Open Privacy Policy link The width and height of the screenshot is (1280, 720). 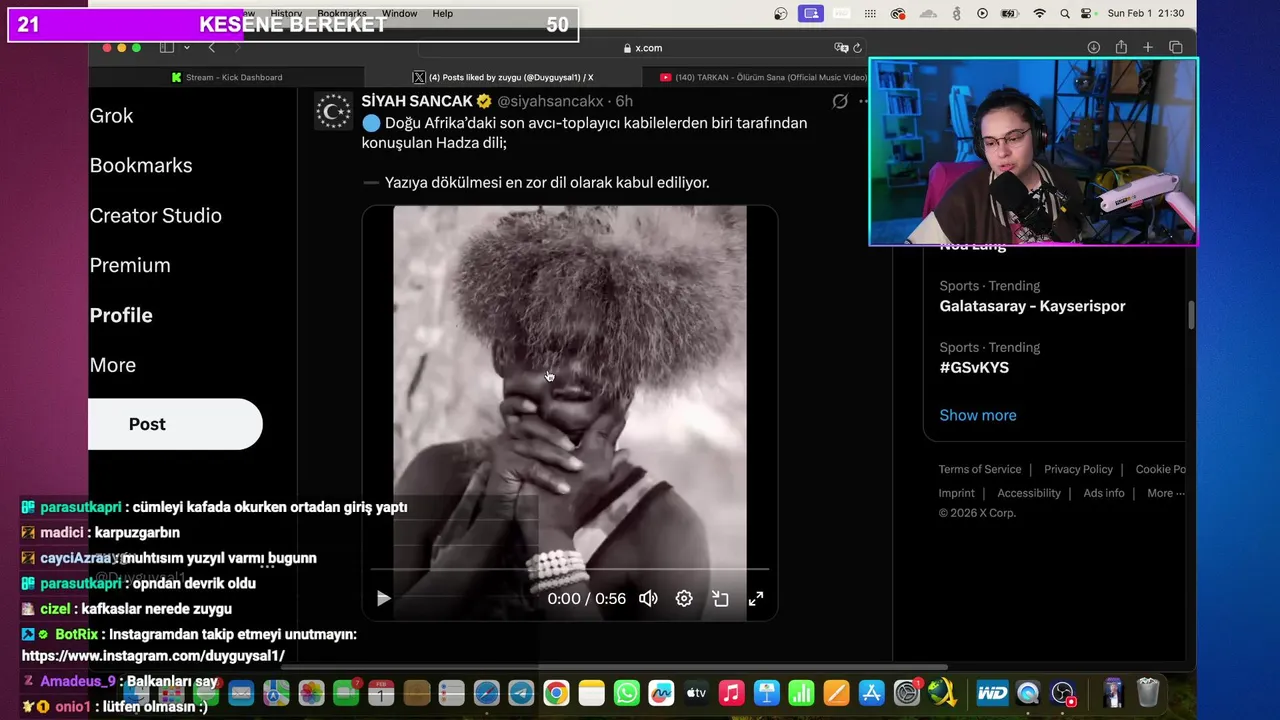pyautogui.click(x=1078, y=469)
